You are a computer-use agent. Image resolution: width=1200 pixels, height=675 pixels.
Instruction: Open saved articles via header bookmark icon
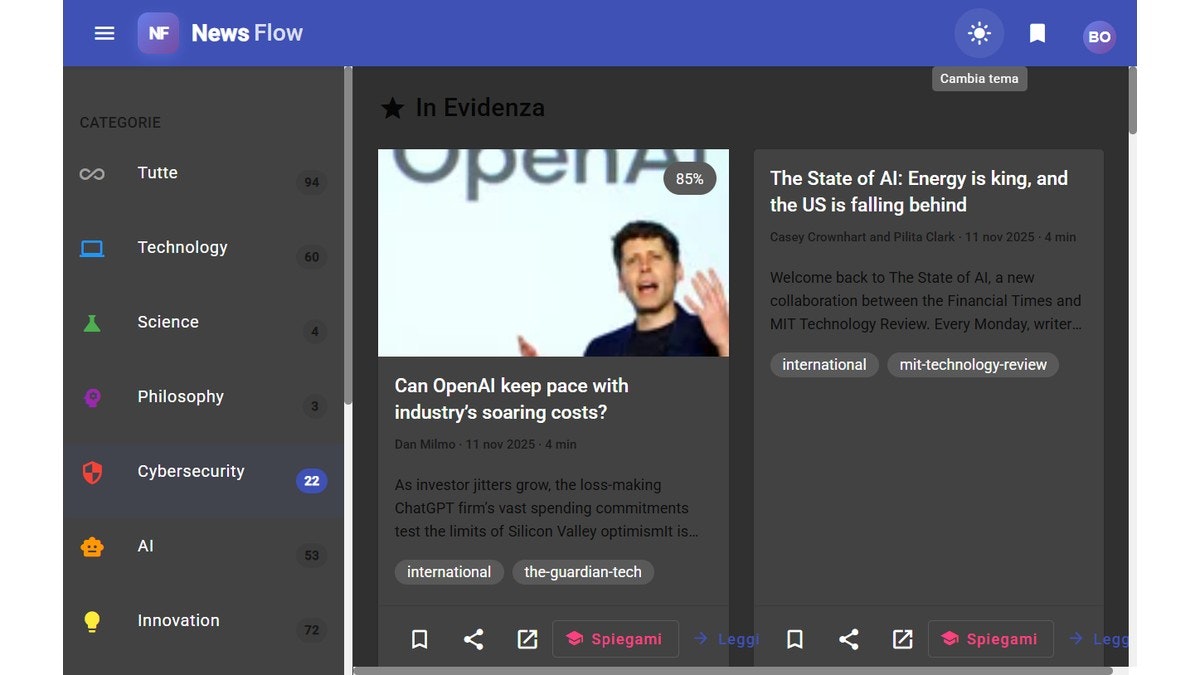pos(1037,33)
